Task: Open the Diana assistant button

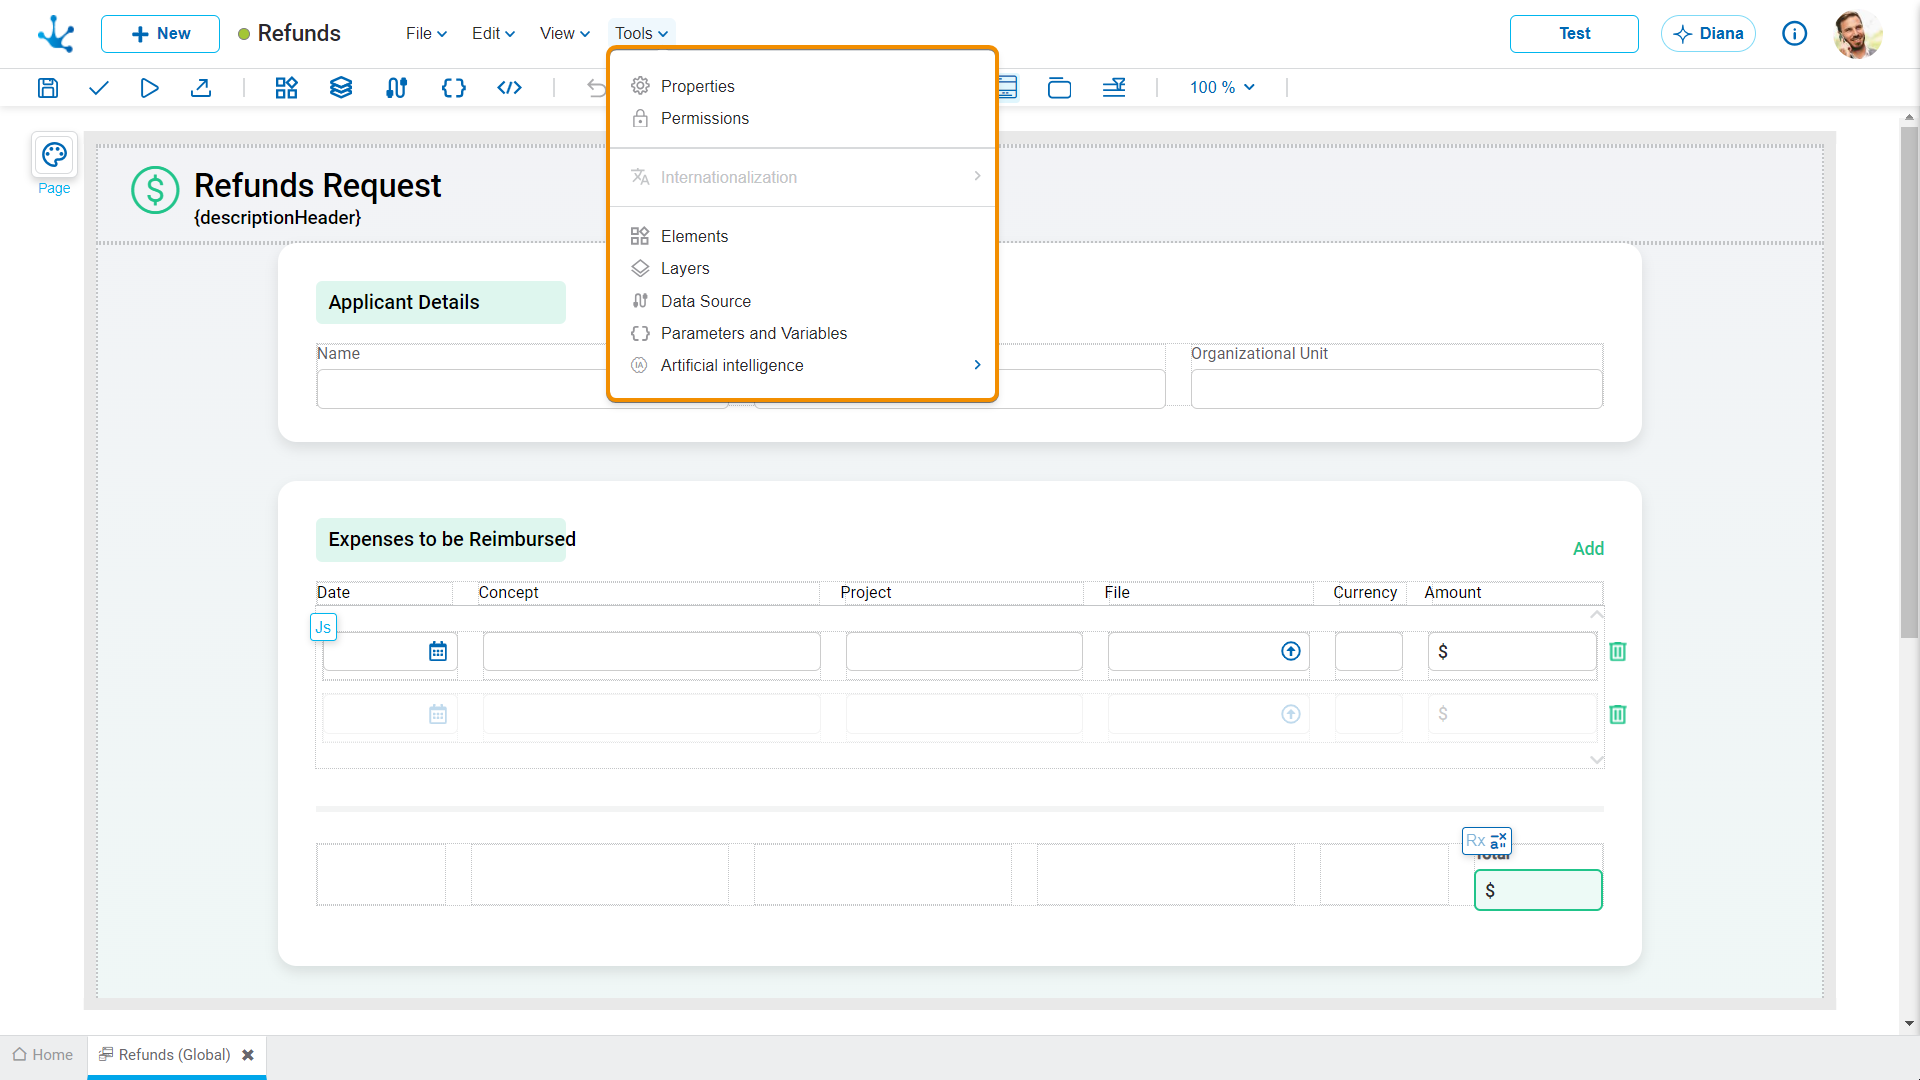Action: click(1708, 34)
